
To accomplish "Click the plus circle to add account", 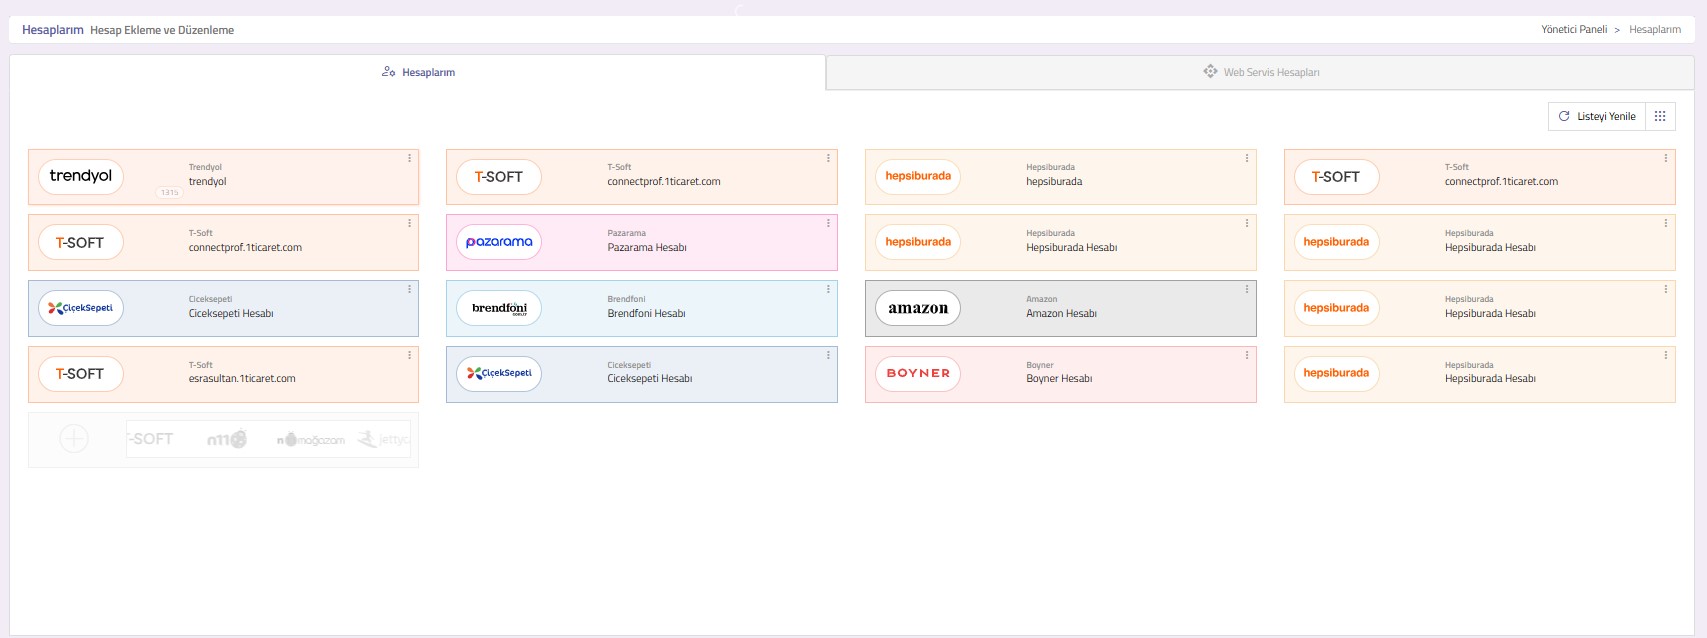I will click(74, 439).
